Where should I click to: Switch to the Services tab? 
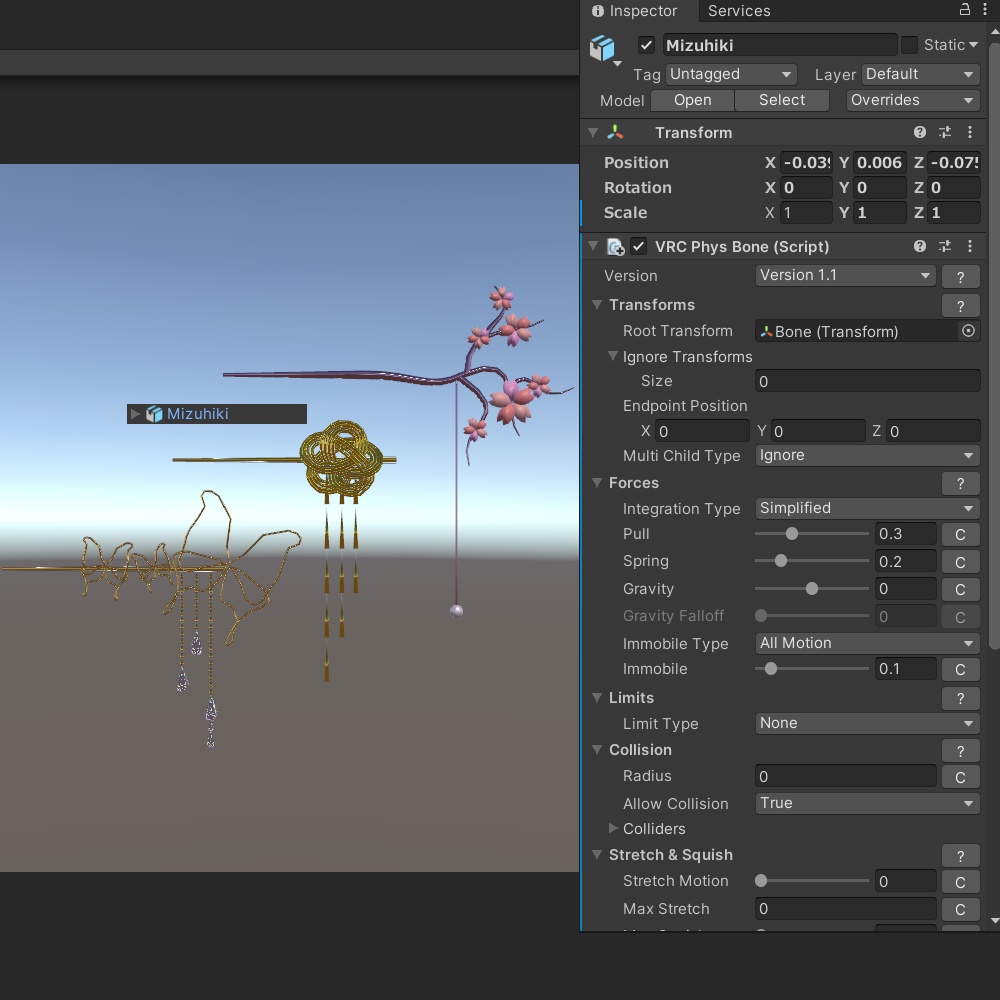pos(738,11)
